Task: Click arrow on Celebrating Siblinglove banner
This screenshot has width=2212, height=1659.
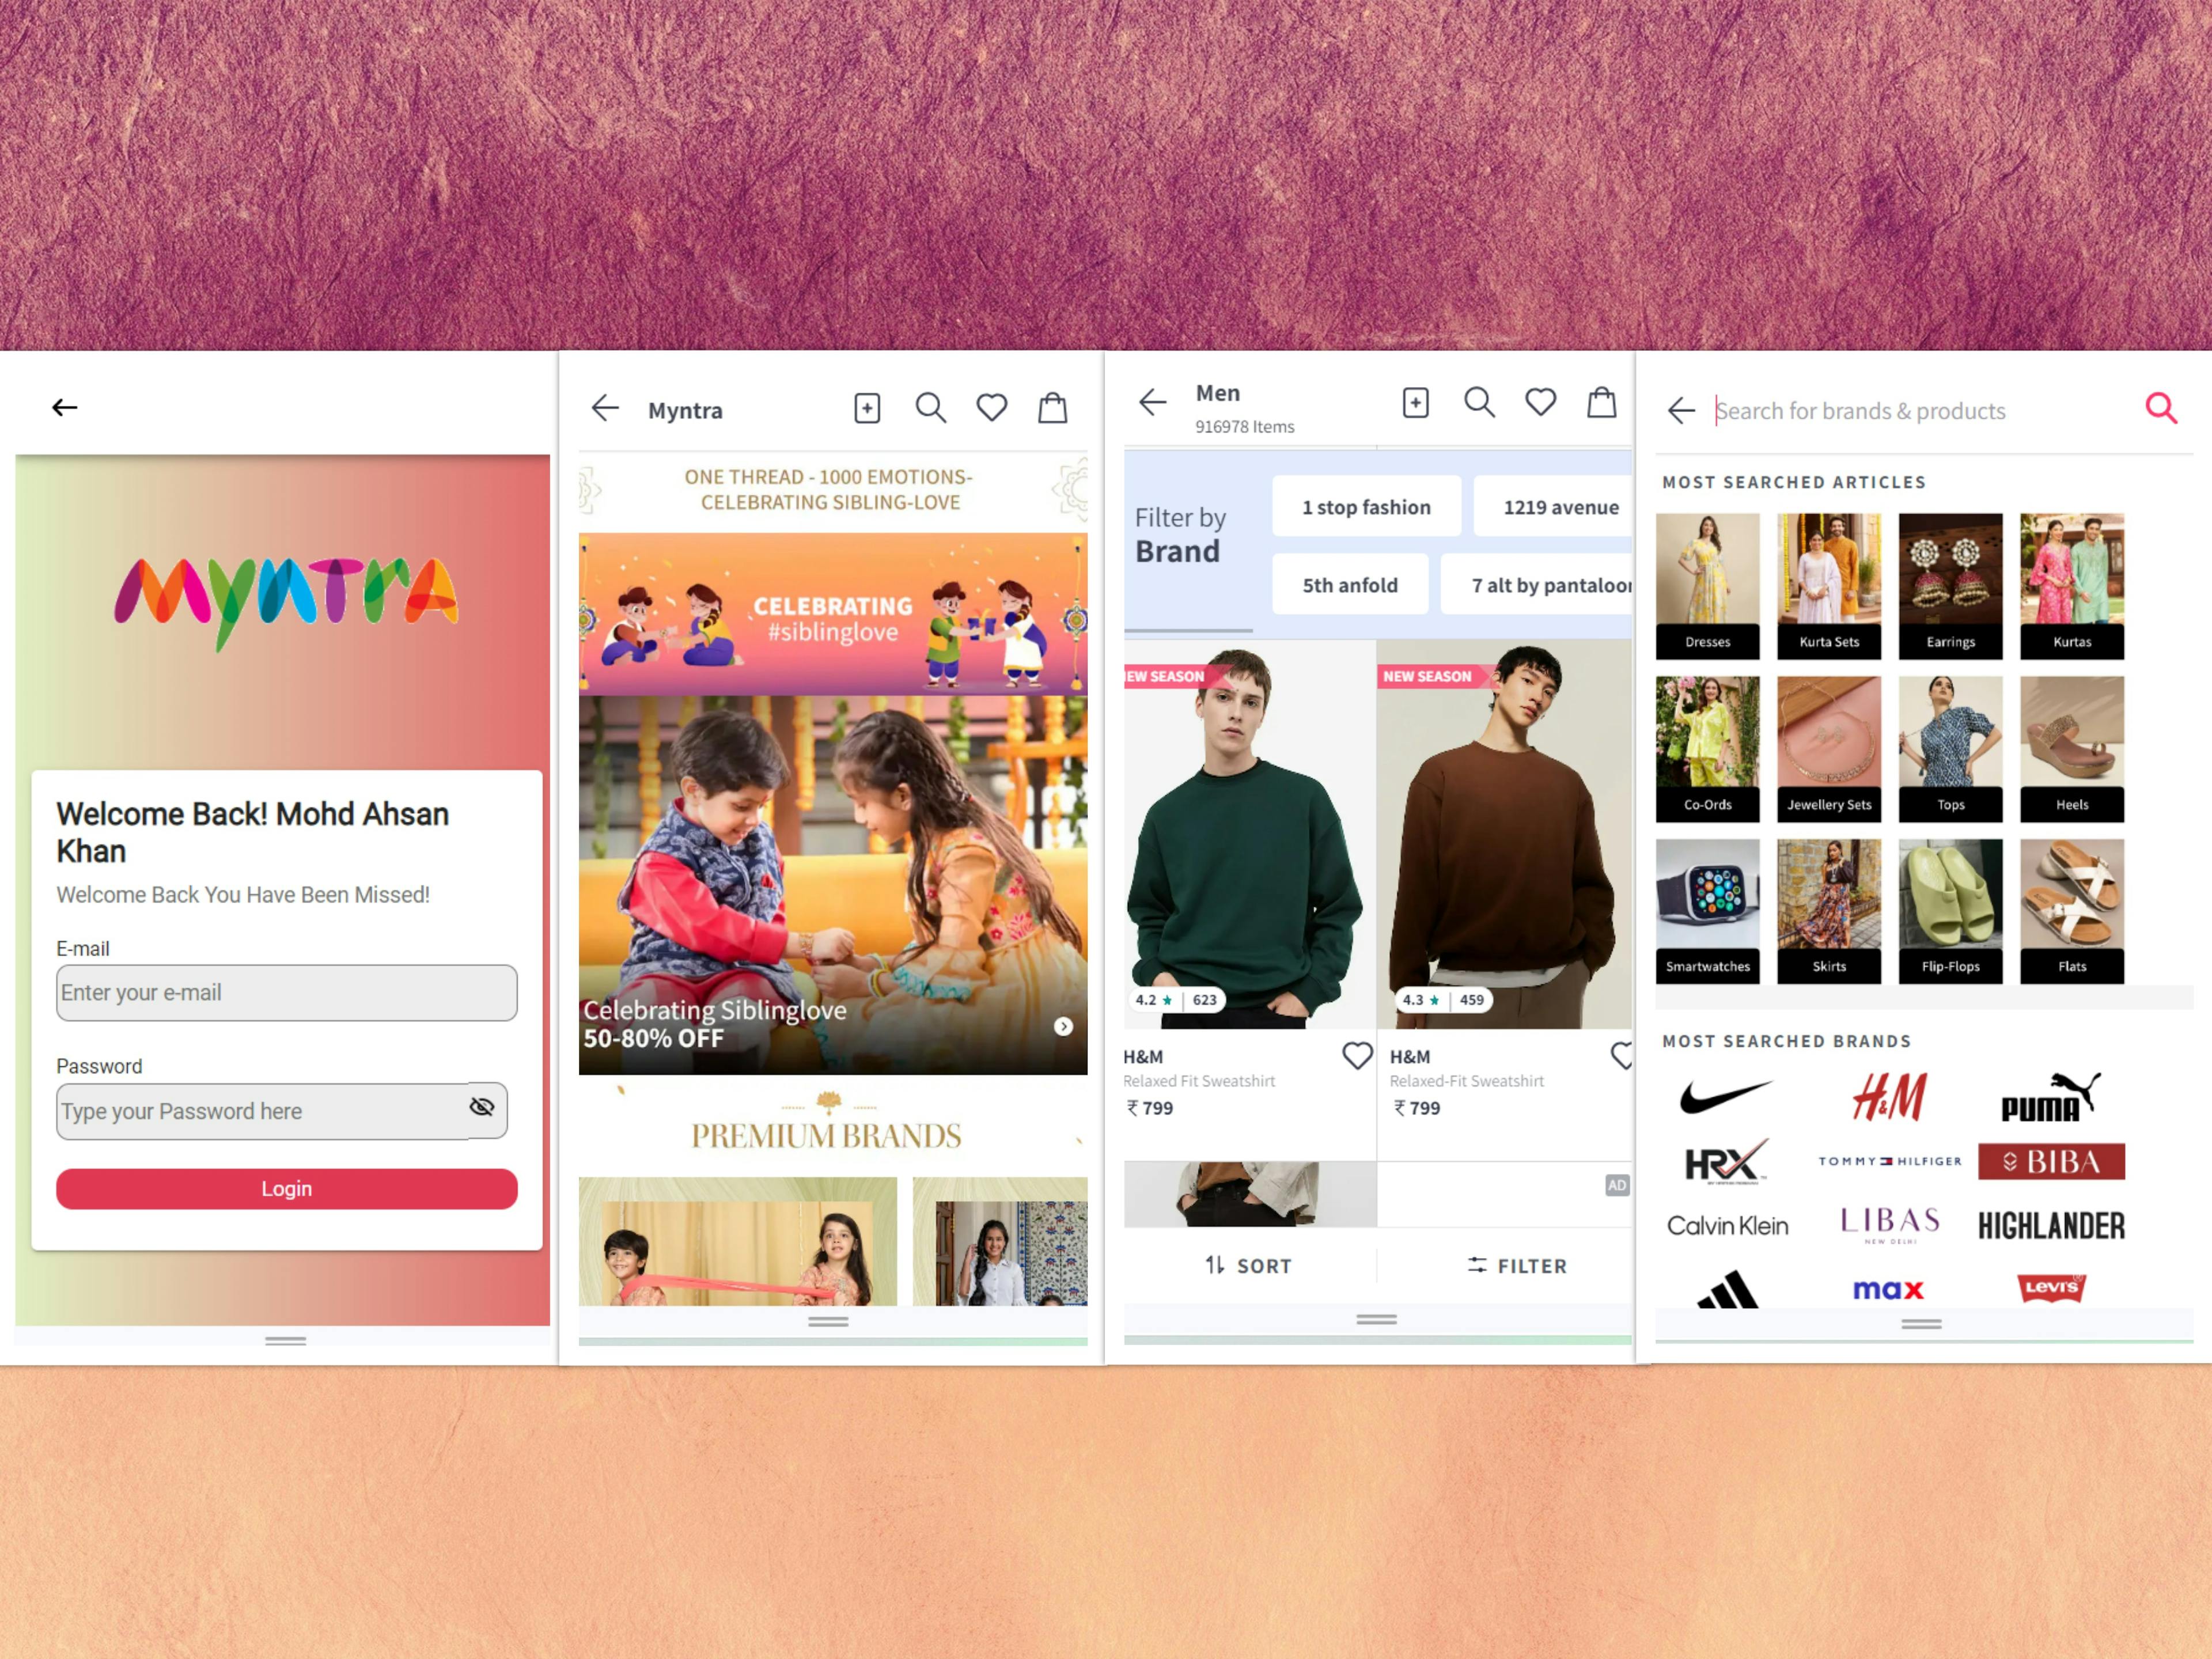Action: (1063, 1027)
